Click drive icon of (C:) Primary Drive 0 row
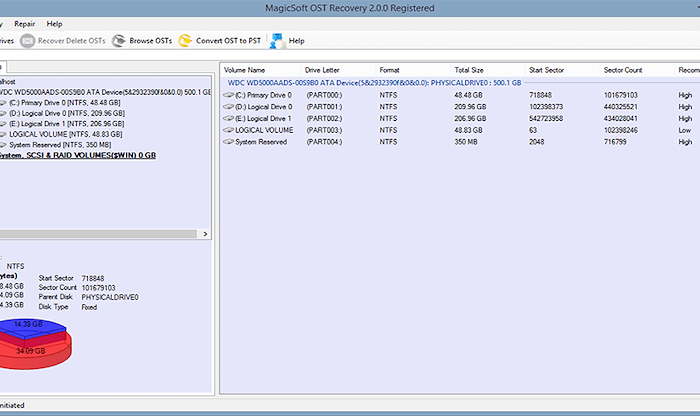Viewport: 700px width, 416px height. (229, 95)
